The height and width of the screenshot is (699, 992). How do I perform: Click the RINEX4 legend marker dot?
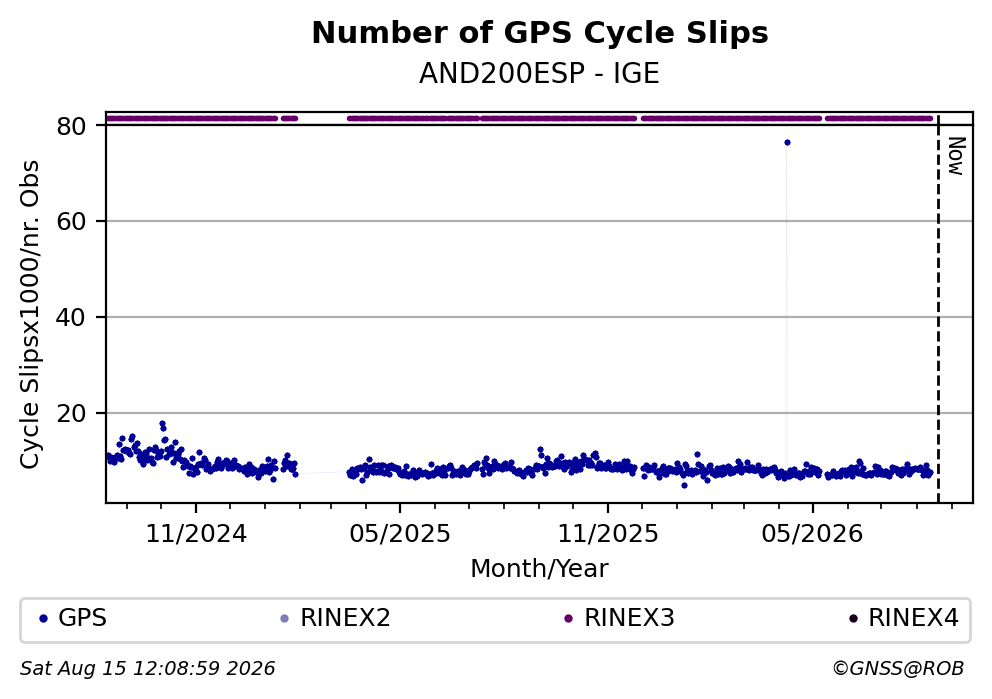853,619
